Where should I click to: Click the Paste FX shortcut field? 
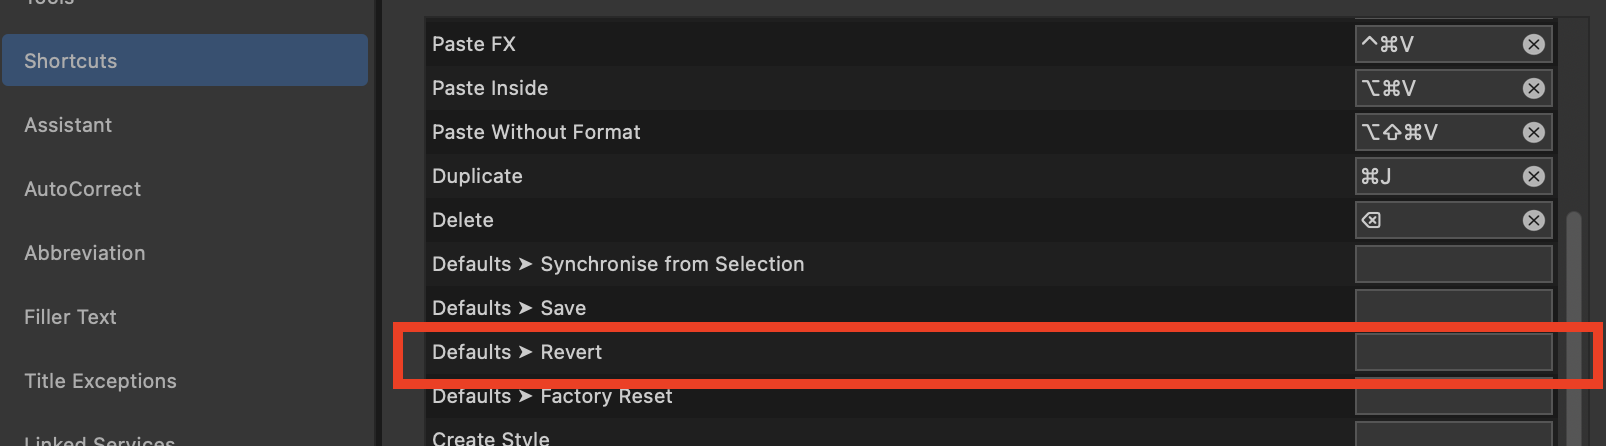coord(1436,44)
